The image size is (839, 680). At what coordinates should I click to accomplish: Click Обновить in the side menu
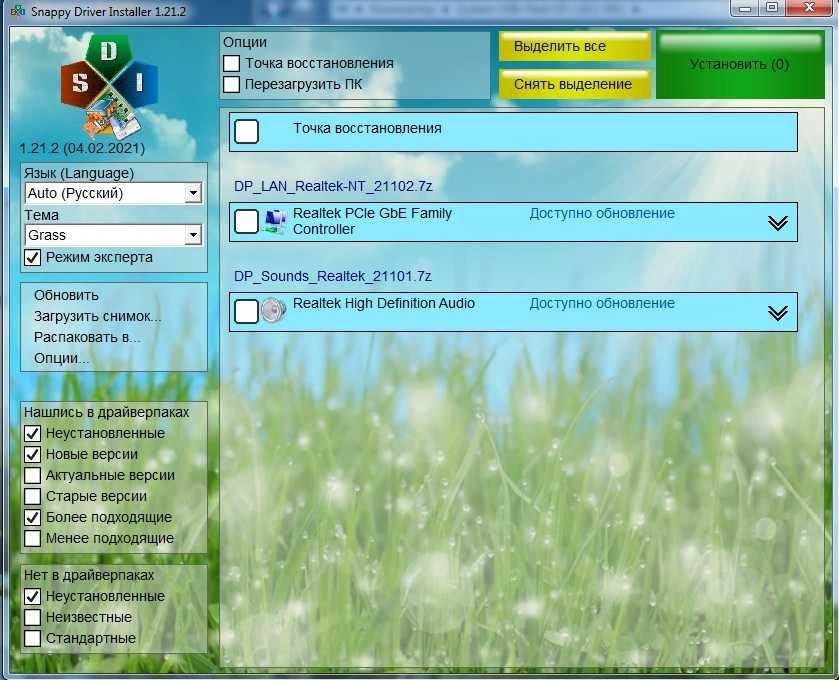[x=66, y=295]
